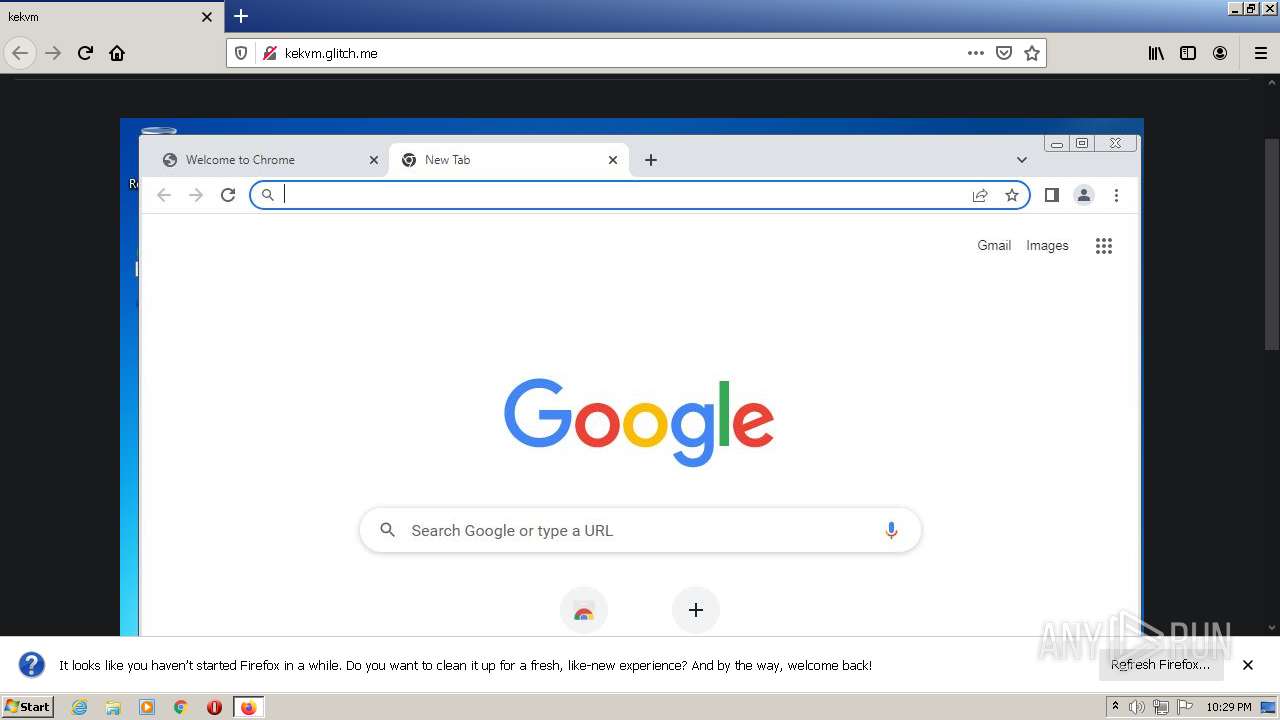Select the kekvm Firefox tab
Viewport: 1280px width, 720px height.
click(112, 17)
